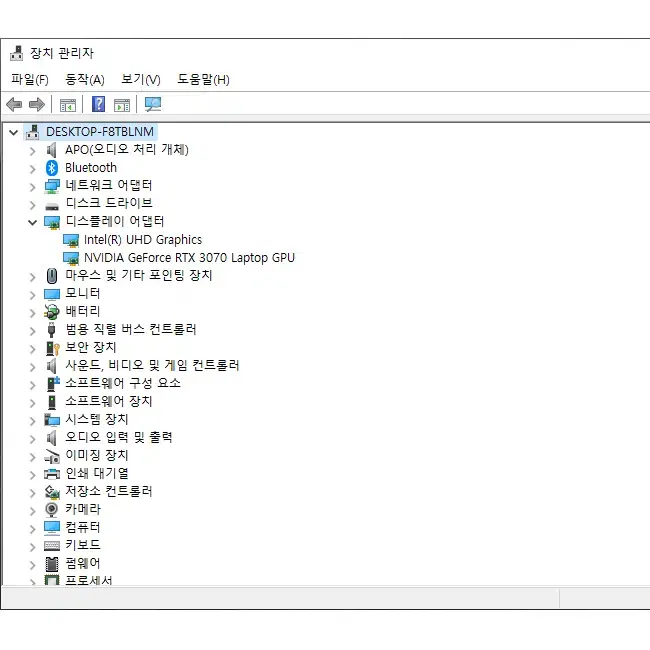Image resolution: width=650 pixels, height=650 pixels.
Task: Open the 보기(V) menu
Action: [141, 79]
